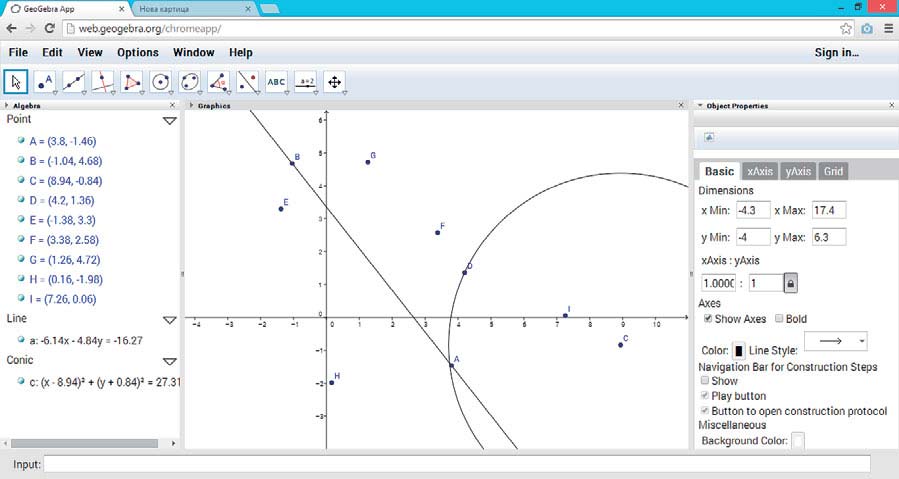Collapse the Object Properties title arrow
The height and width of the screenshot is (479, 899).
click(x=700, y=106)
